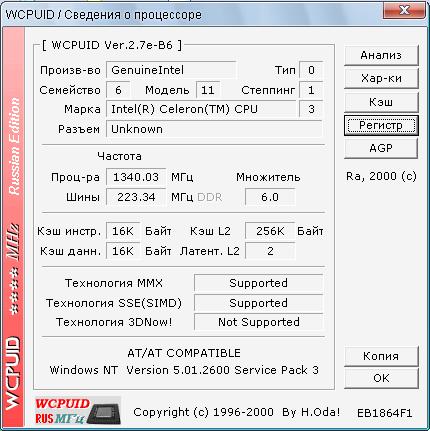Click the Ra, 2000 (c) text

click(381, 176)
